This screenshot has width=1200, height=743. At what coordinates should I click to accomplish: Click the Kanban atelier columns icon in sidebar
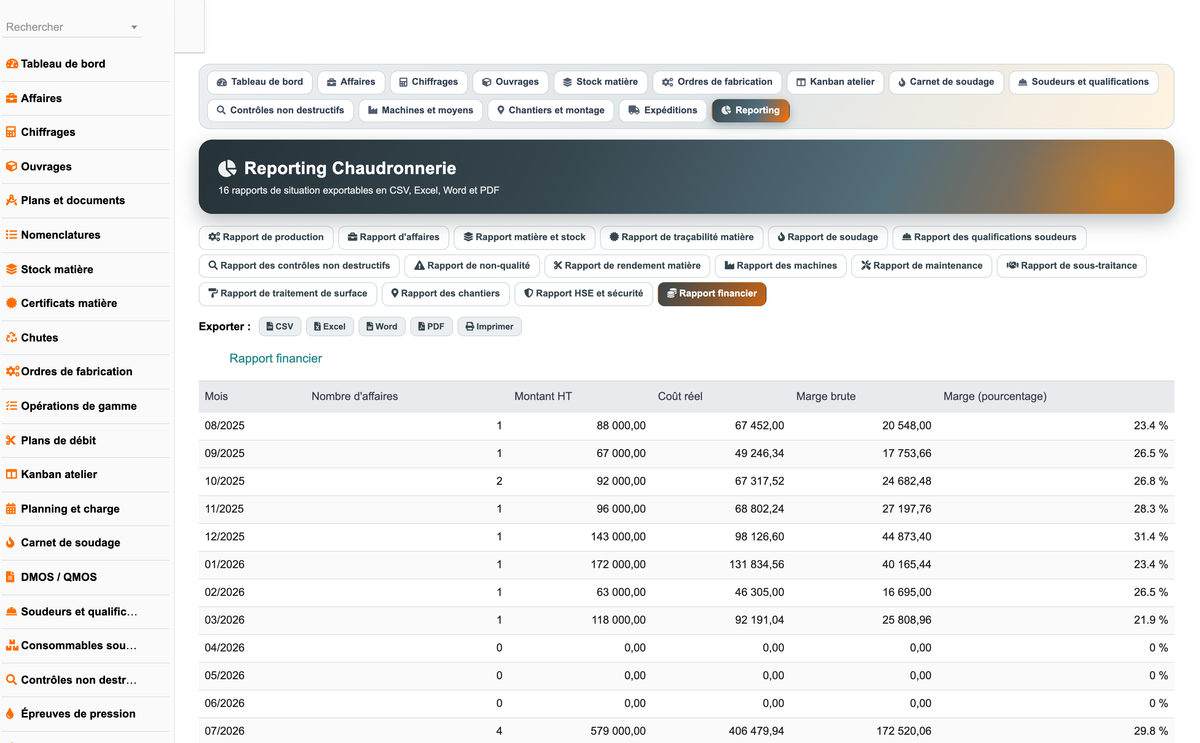point(12,474)
